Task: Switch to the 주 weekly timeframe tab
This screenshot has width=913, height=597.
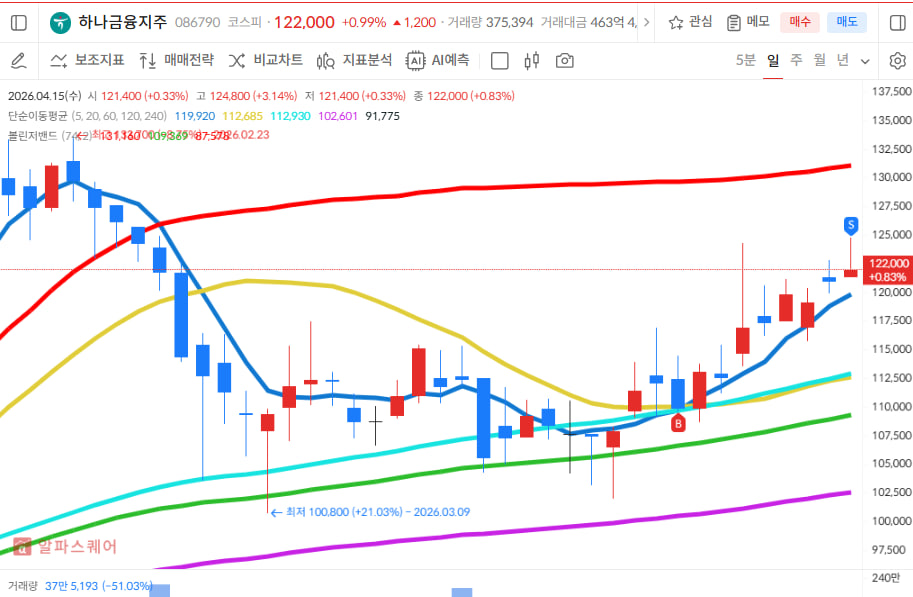Action: click(x=797, y=60)
